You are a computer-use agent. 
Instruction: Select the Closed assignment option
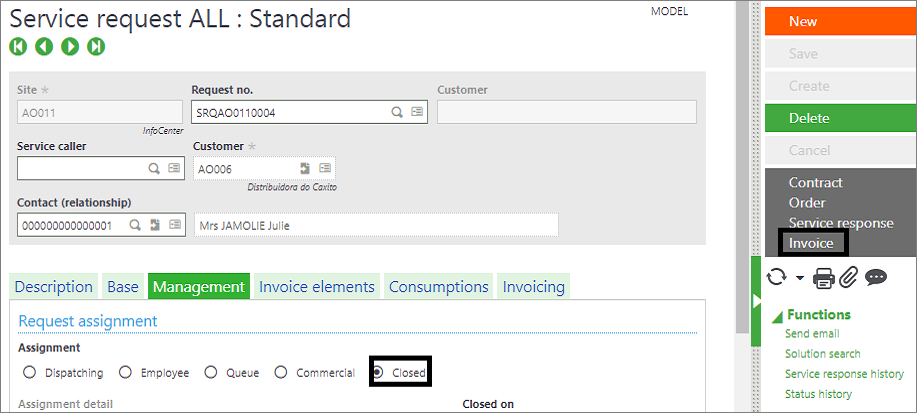378,372
